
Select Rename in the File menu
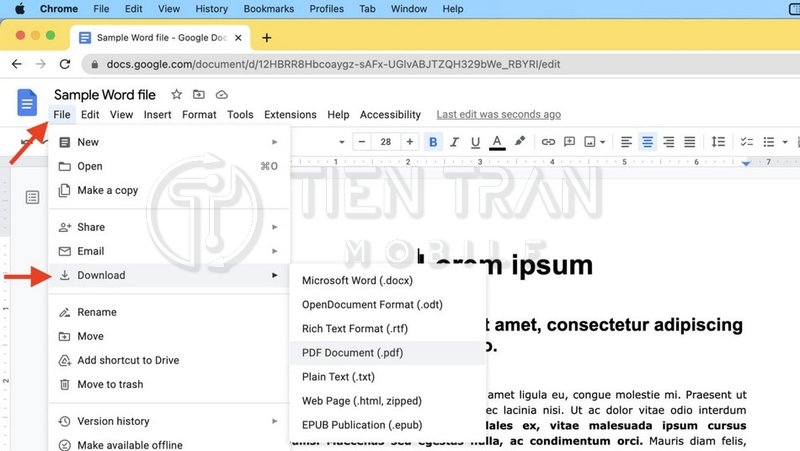point(169,312)
